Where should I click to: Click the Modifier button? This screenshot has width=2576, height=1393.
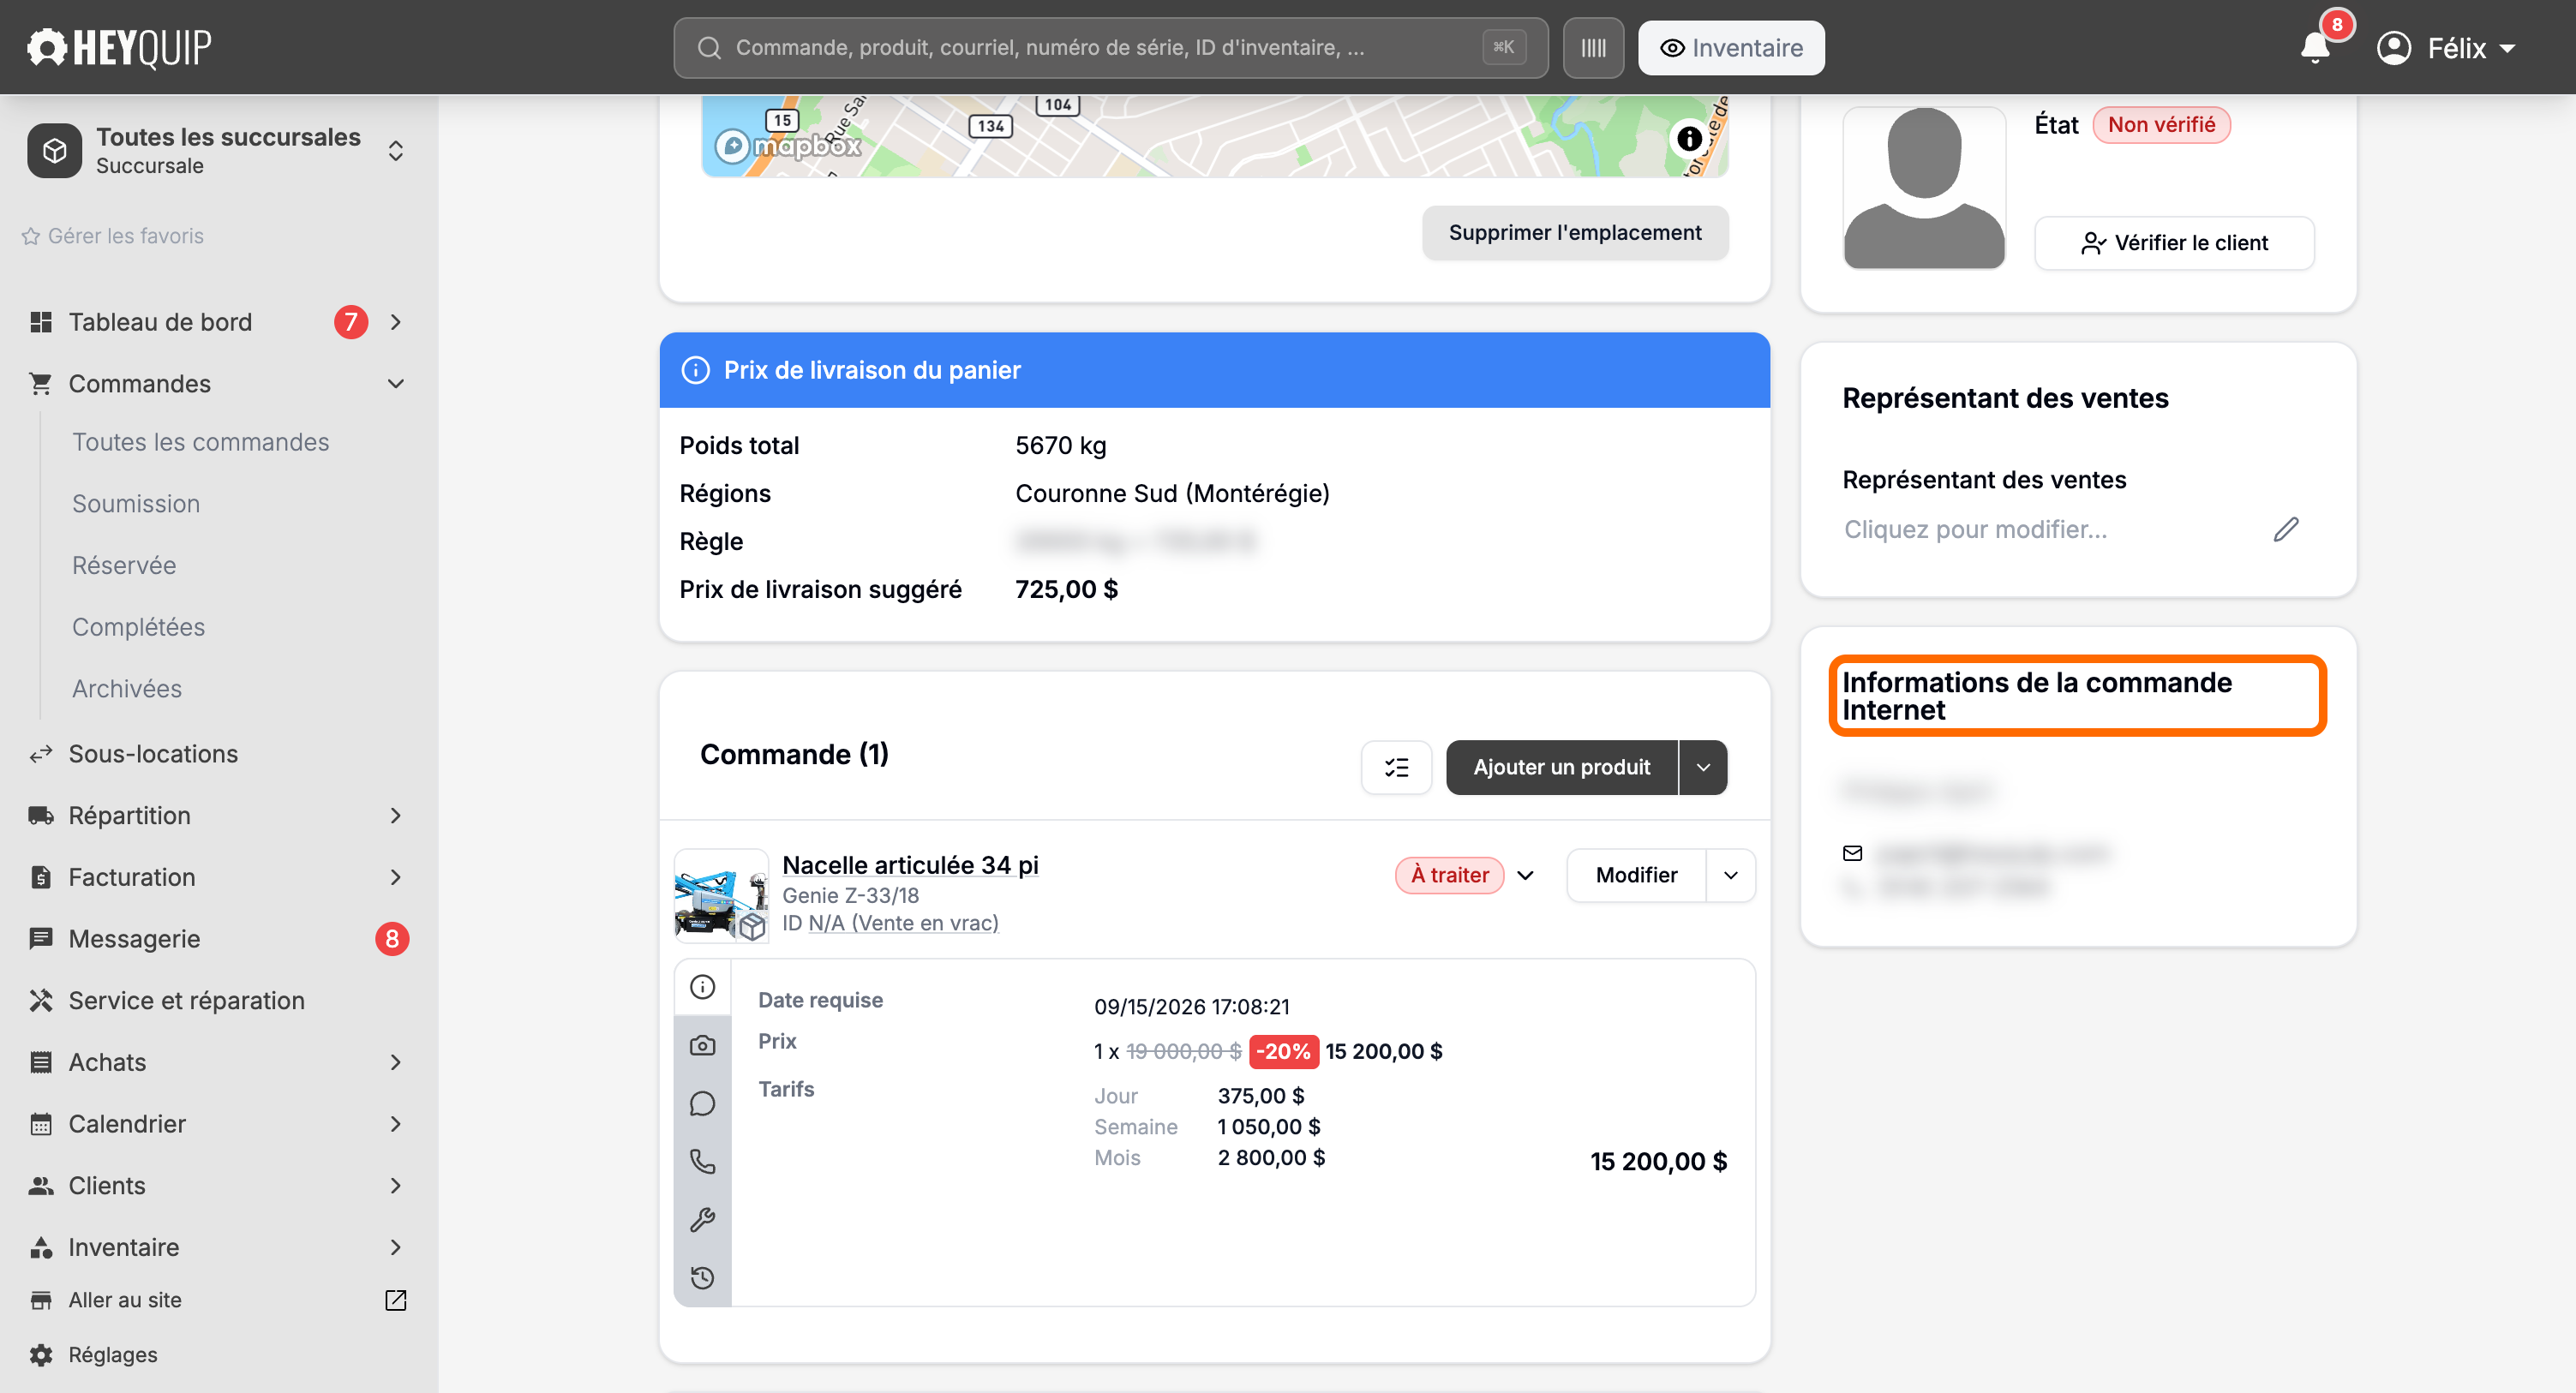(x=1636, y=875)
